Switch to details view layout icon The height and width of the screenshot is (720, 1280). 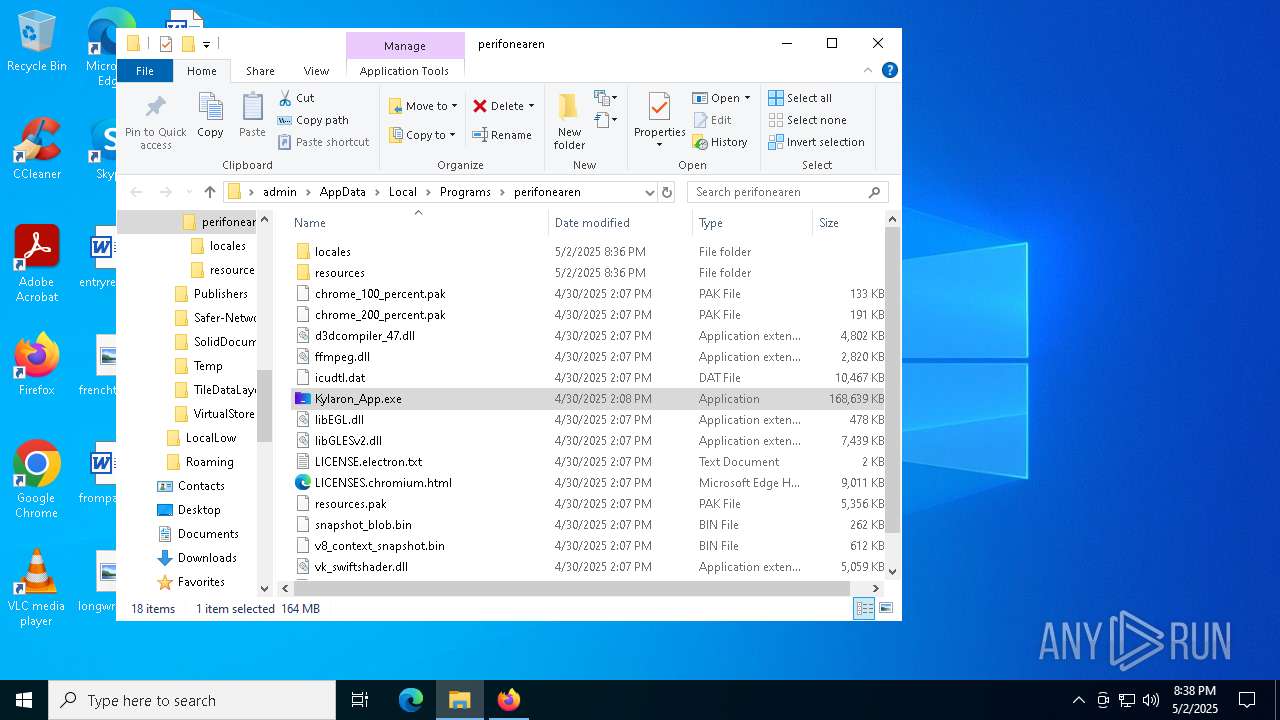coord(864,608)
